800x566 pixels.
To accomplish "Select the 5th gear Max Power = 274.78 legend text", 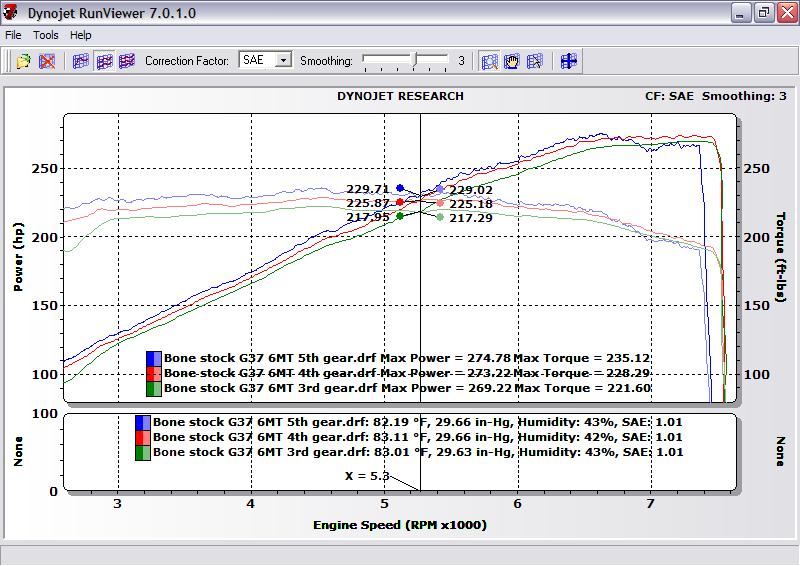I will click(x=446, y=358).
